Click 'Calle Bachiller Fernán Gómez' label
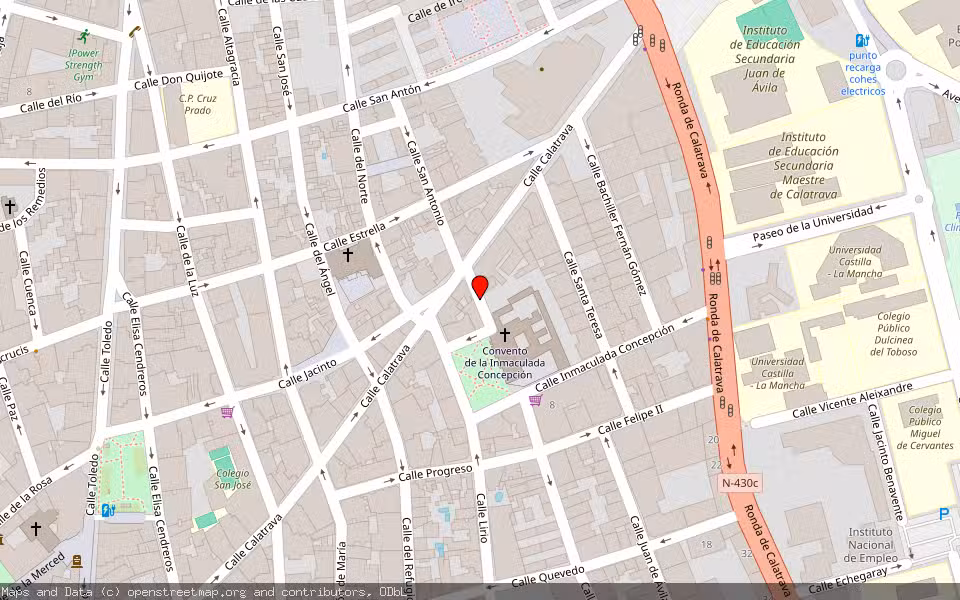The height and width of the screenshot is (600, 960). (x=617, y=224)
